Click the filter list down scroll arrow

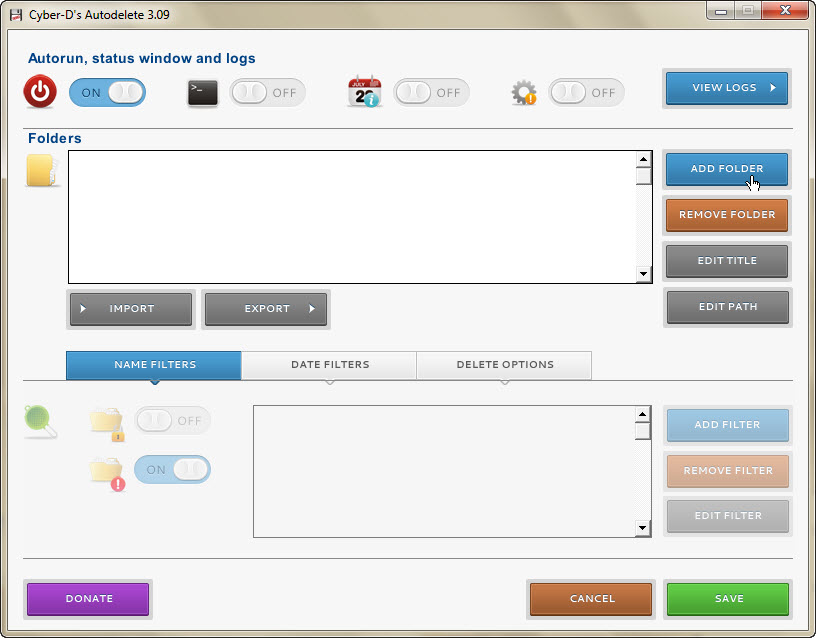643,528
